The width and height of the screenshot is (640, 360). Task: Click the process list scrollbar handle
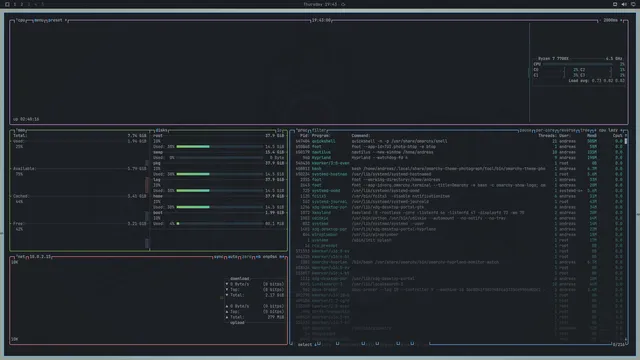click(x=626, y=141)
